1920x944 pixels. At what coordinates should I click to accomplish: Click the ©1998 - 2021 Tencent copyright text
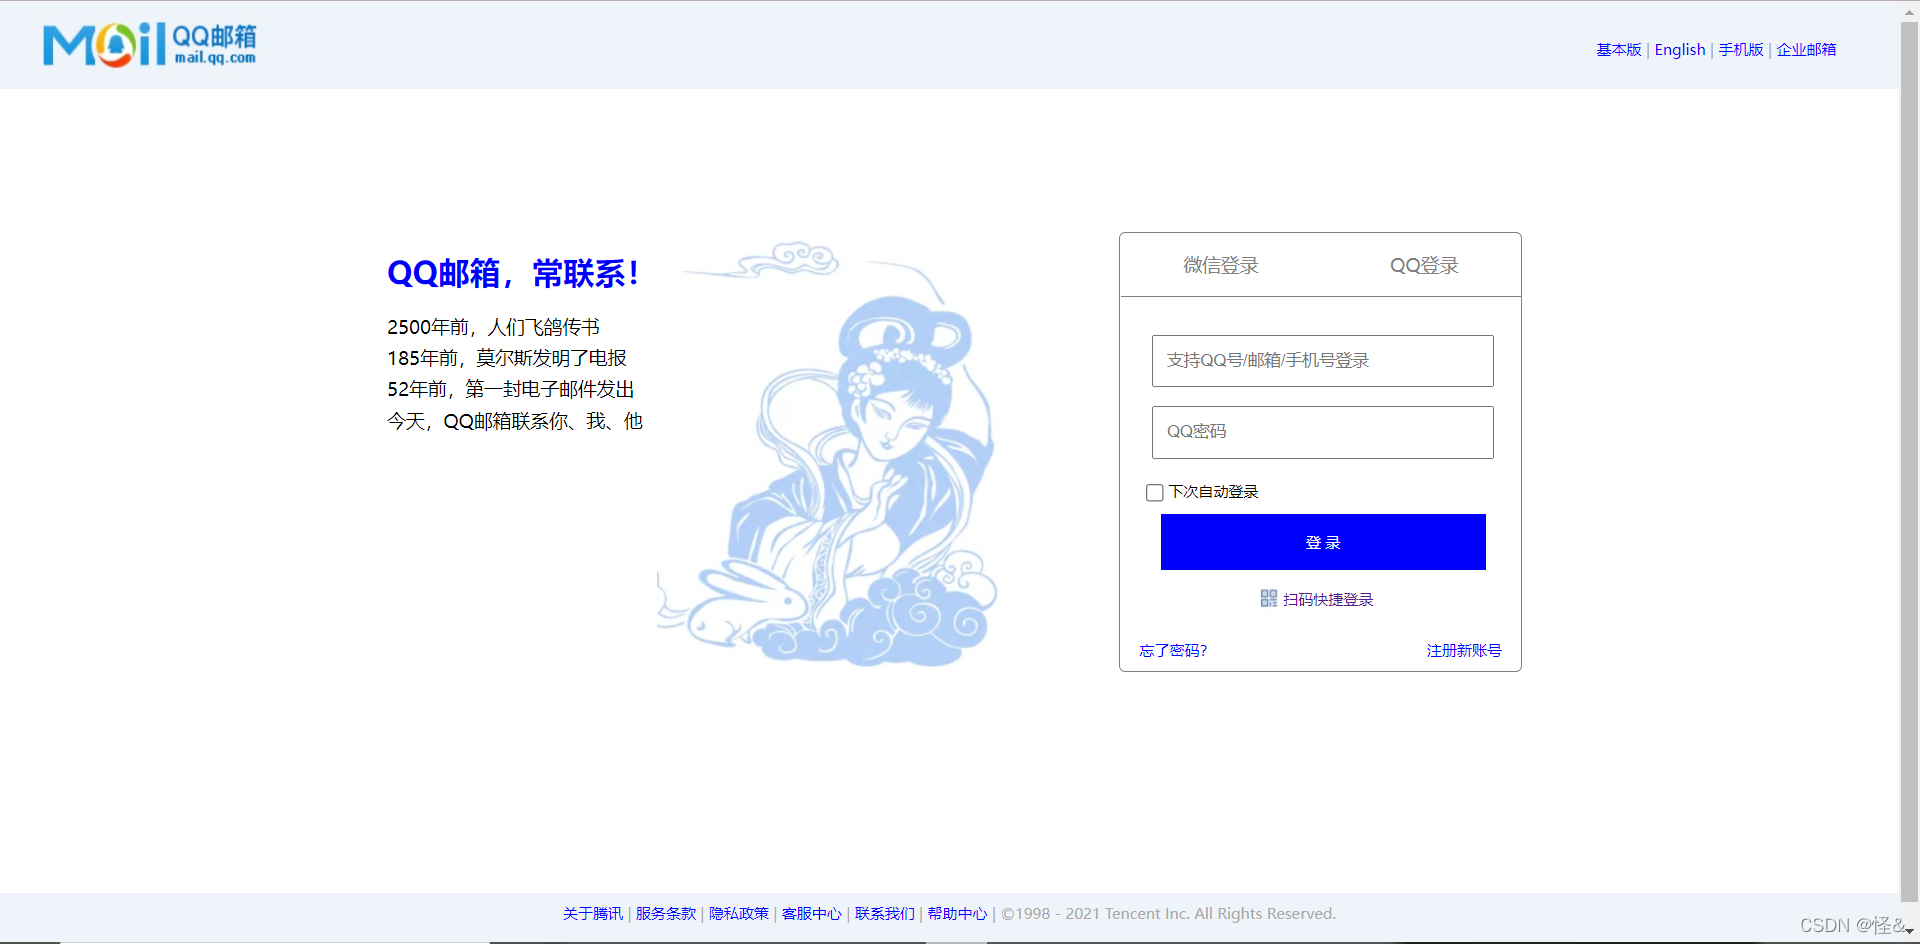point(1168,913)
